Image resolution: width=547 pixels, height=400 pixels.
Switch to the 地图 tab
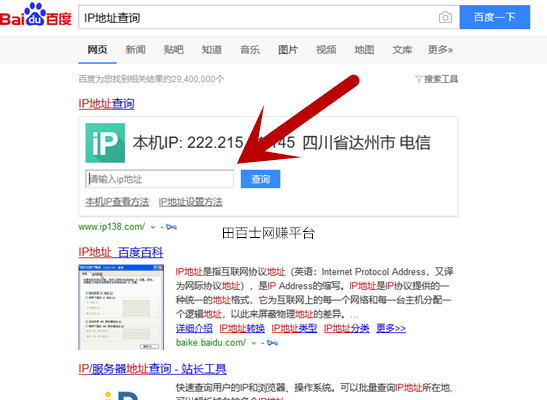click(x=364, y=50)
